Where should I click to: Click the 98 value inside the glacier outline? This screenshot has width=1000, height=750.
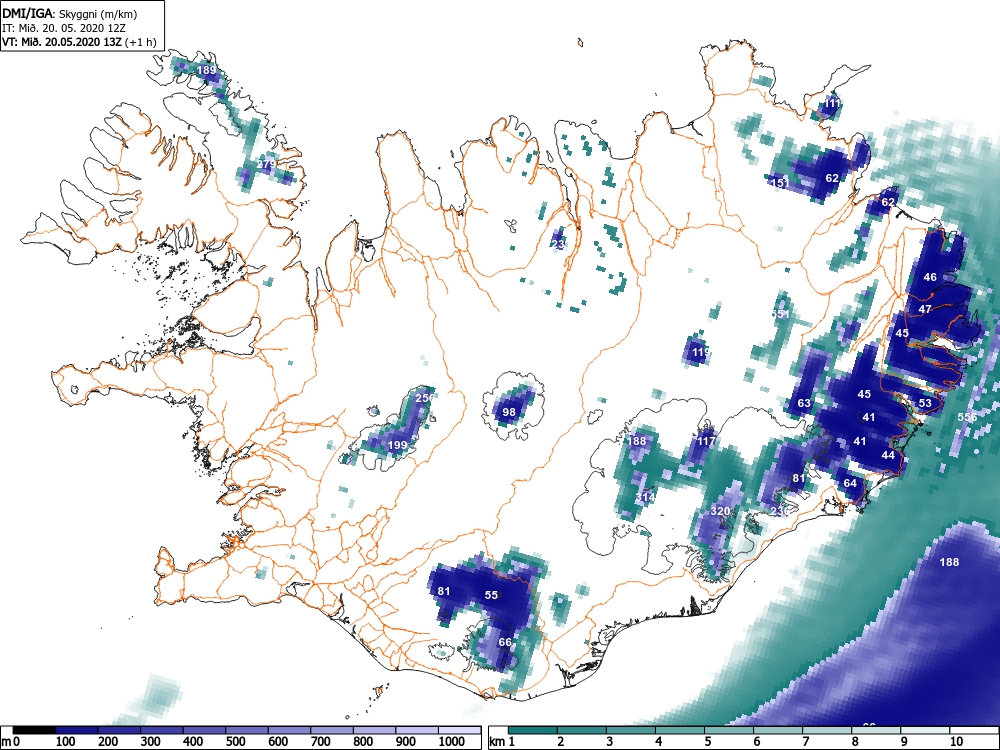[x=508, y=412]
